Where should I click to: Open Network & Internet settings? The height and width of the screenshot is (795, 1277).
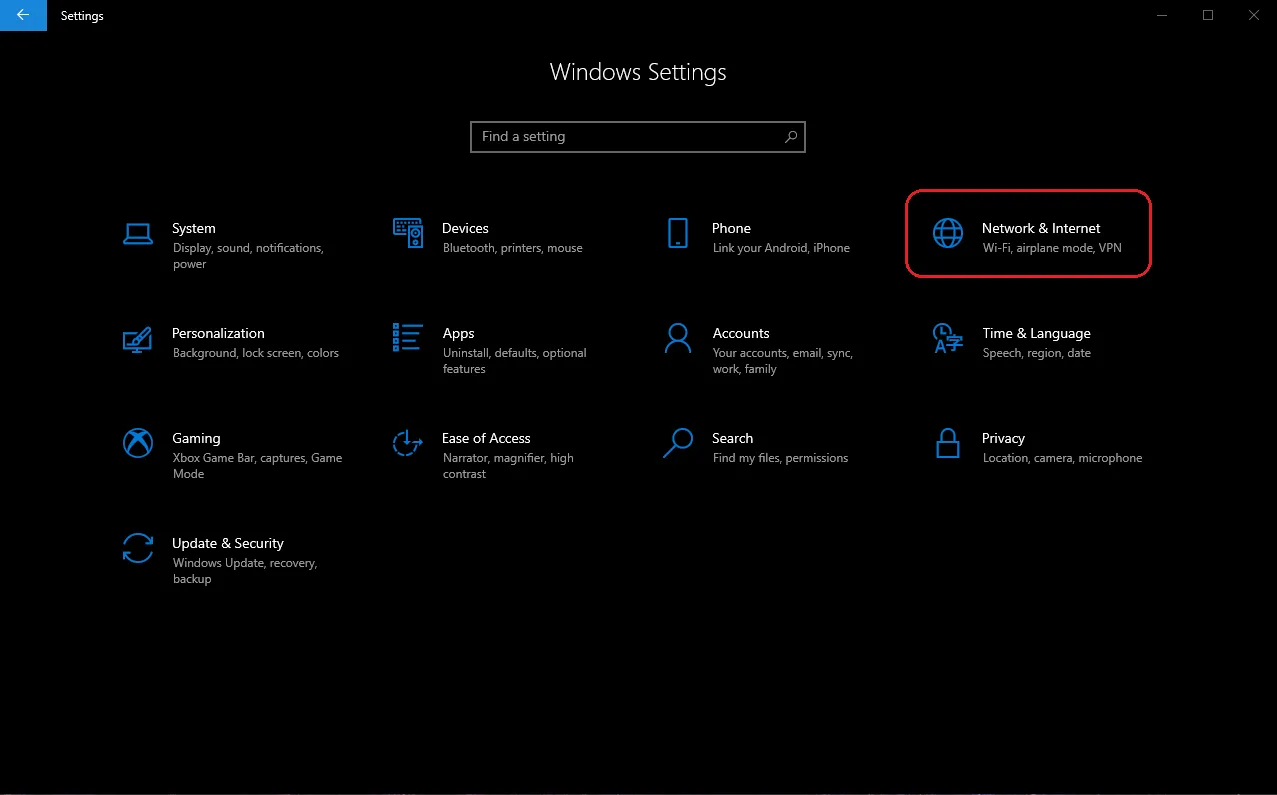click(1028, 233)
